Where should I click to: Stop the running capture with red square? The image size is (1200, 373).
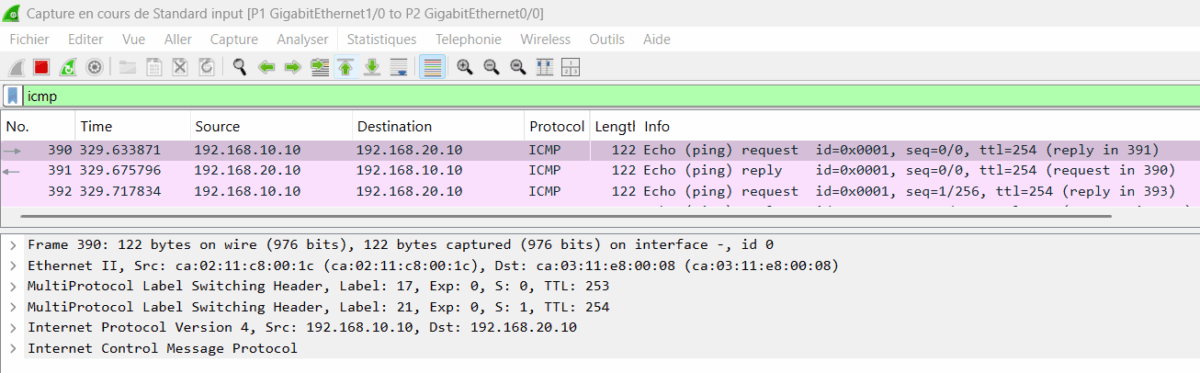pyautogui.click(x=42, y=67)
